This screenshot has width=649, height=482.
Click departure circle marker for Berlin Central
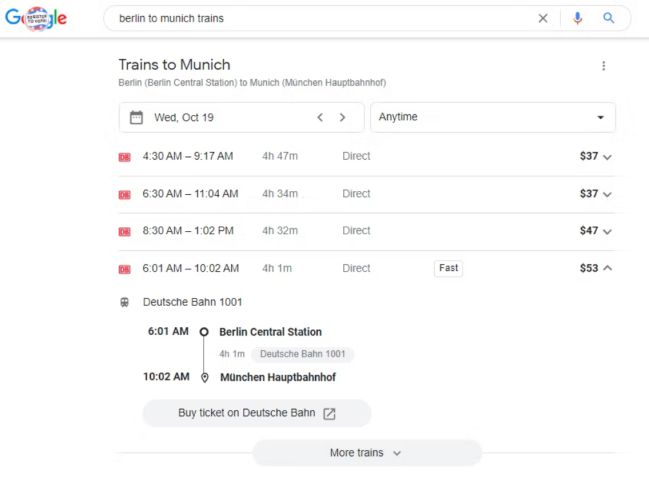click(x=204, y=332)
